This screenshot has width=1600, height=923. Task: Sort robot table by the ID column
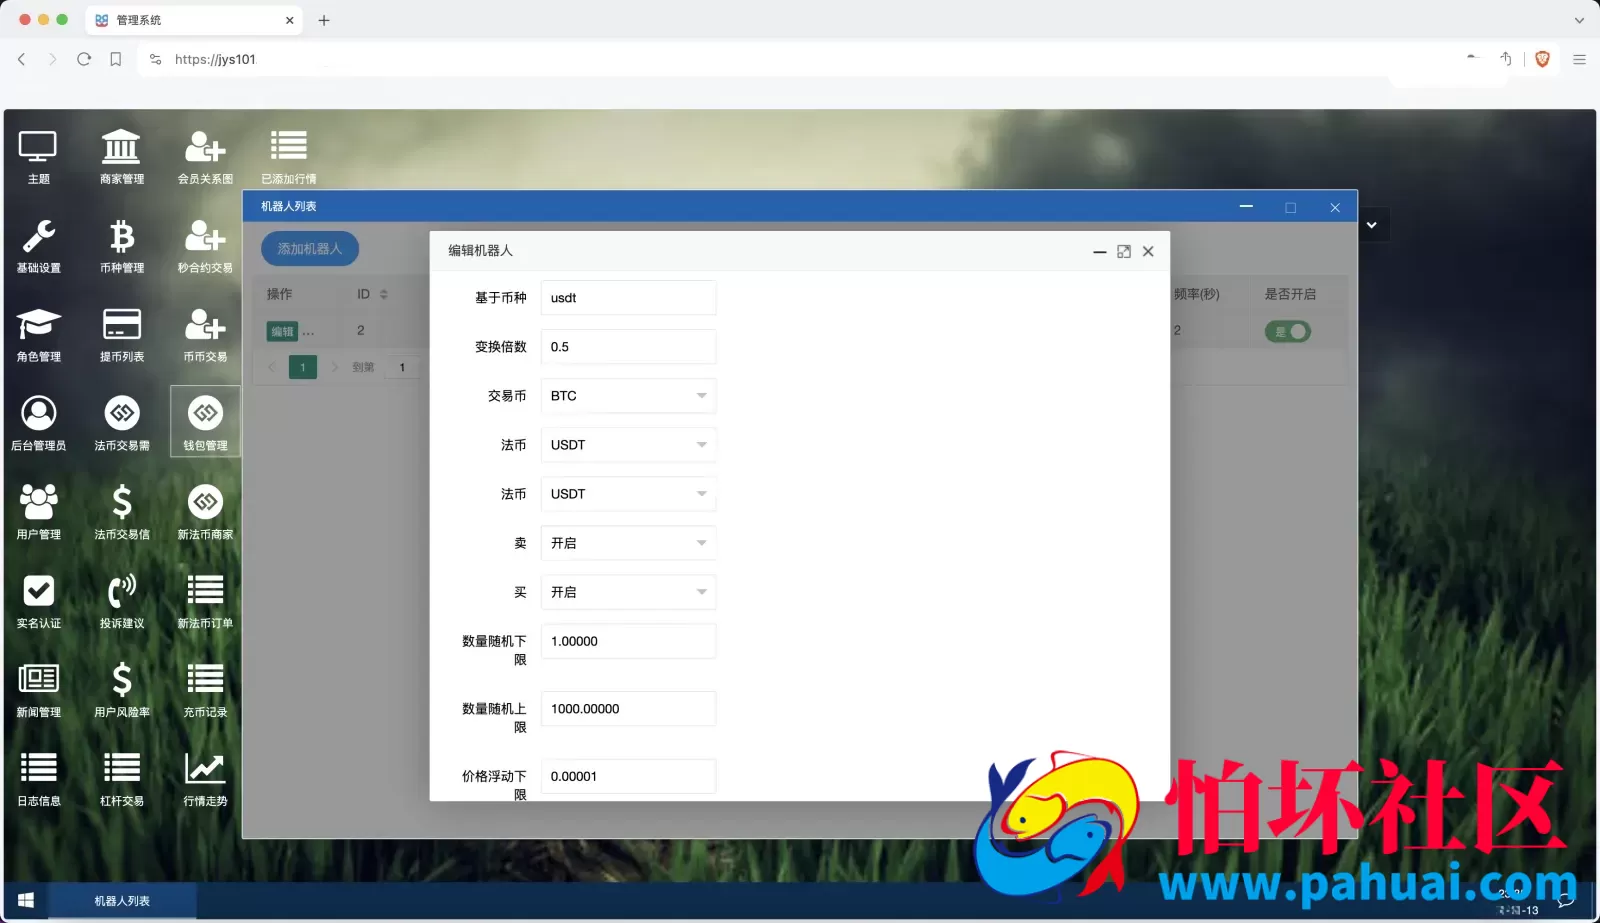click(x=384, y=294)
